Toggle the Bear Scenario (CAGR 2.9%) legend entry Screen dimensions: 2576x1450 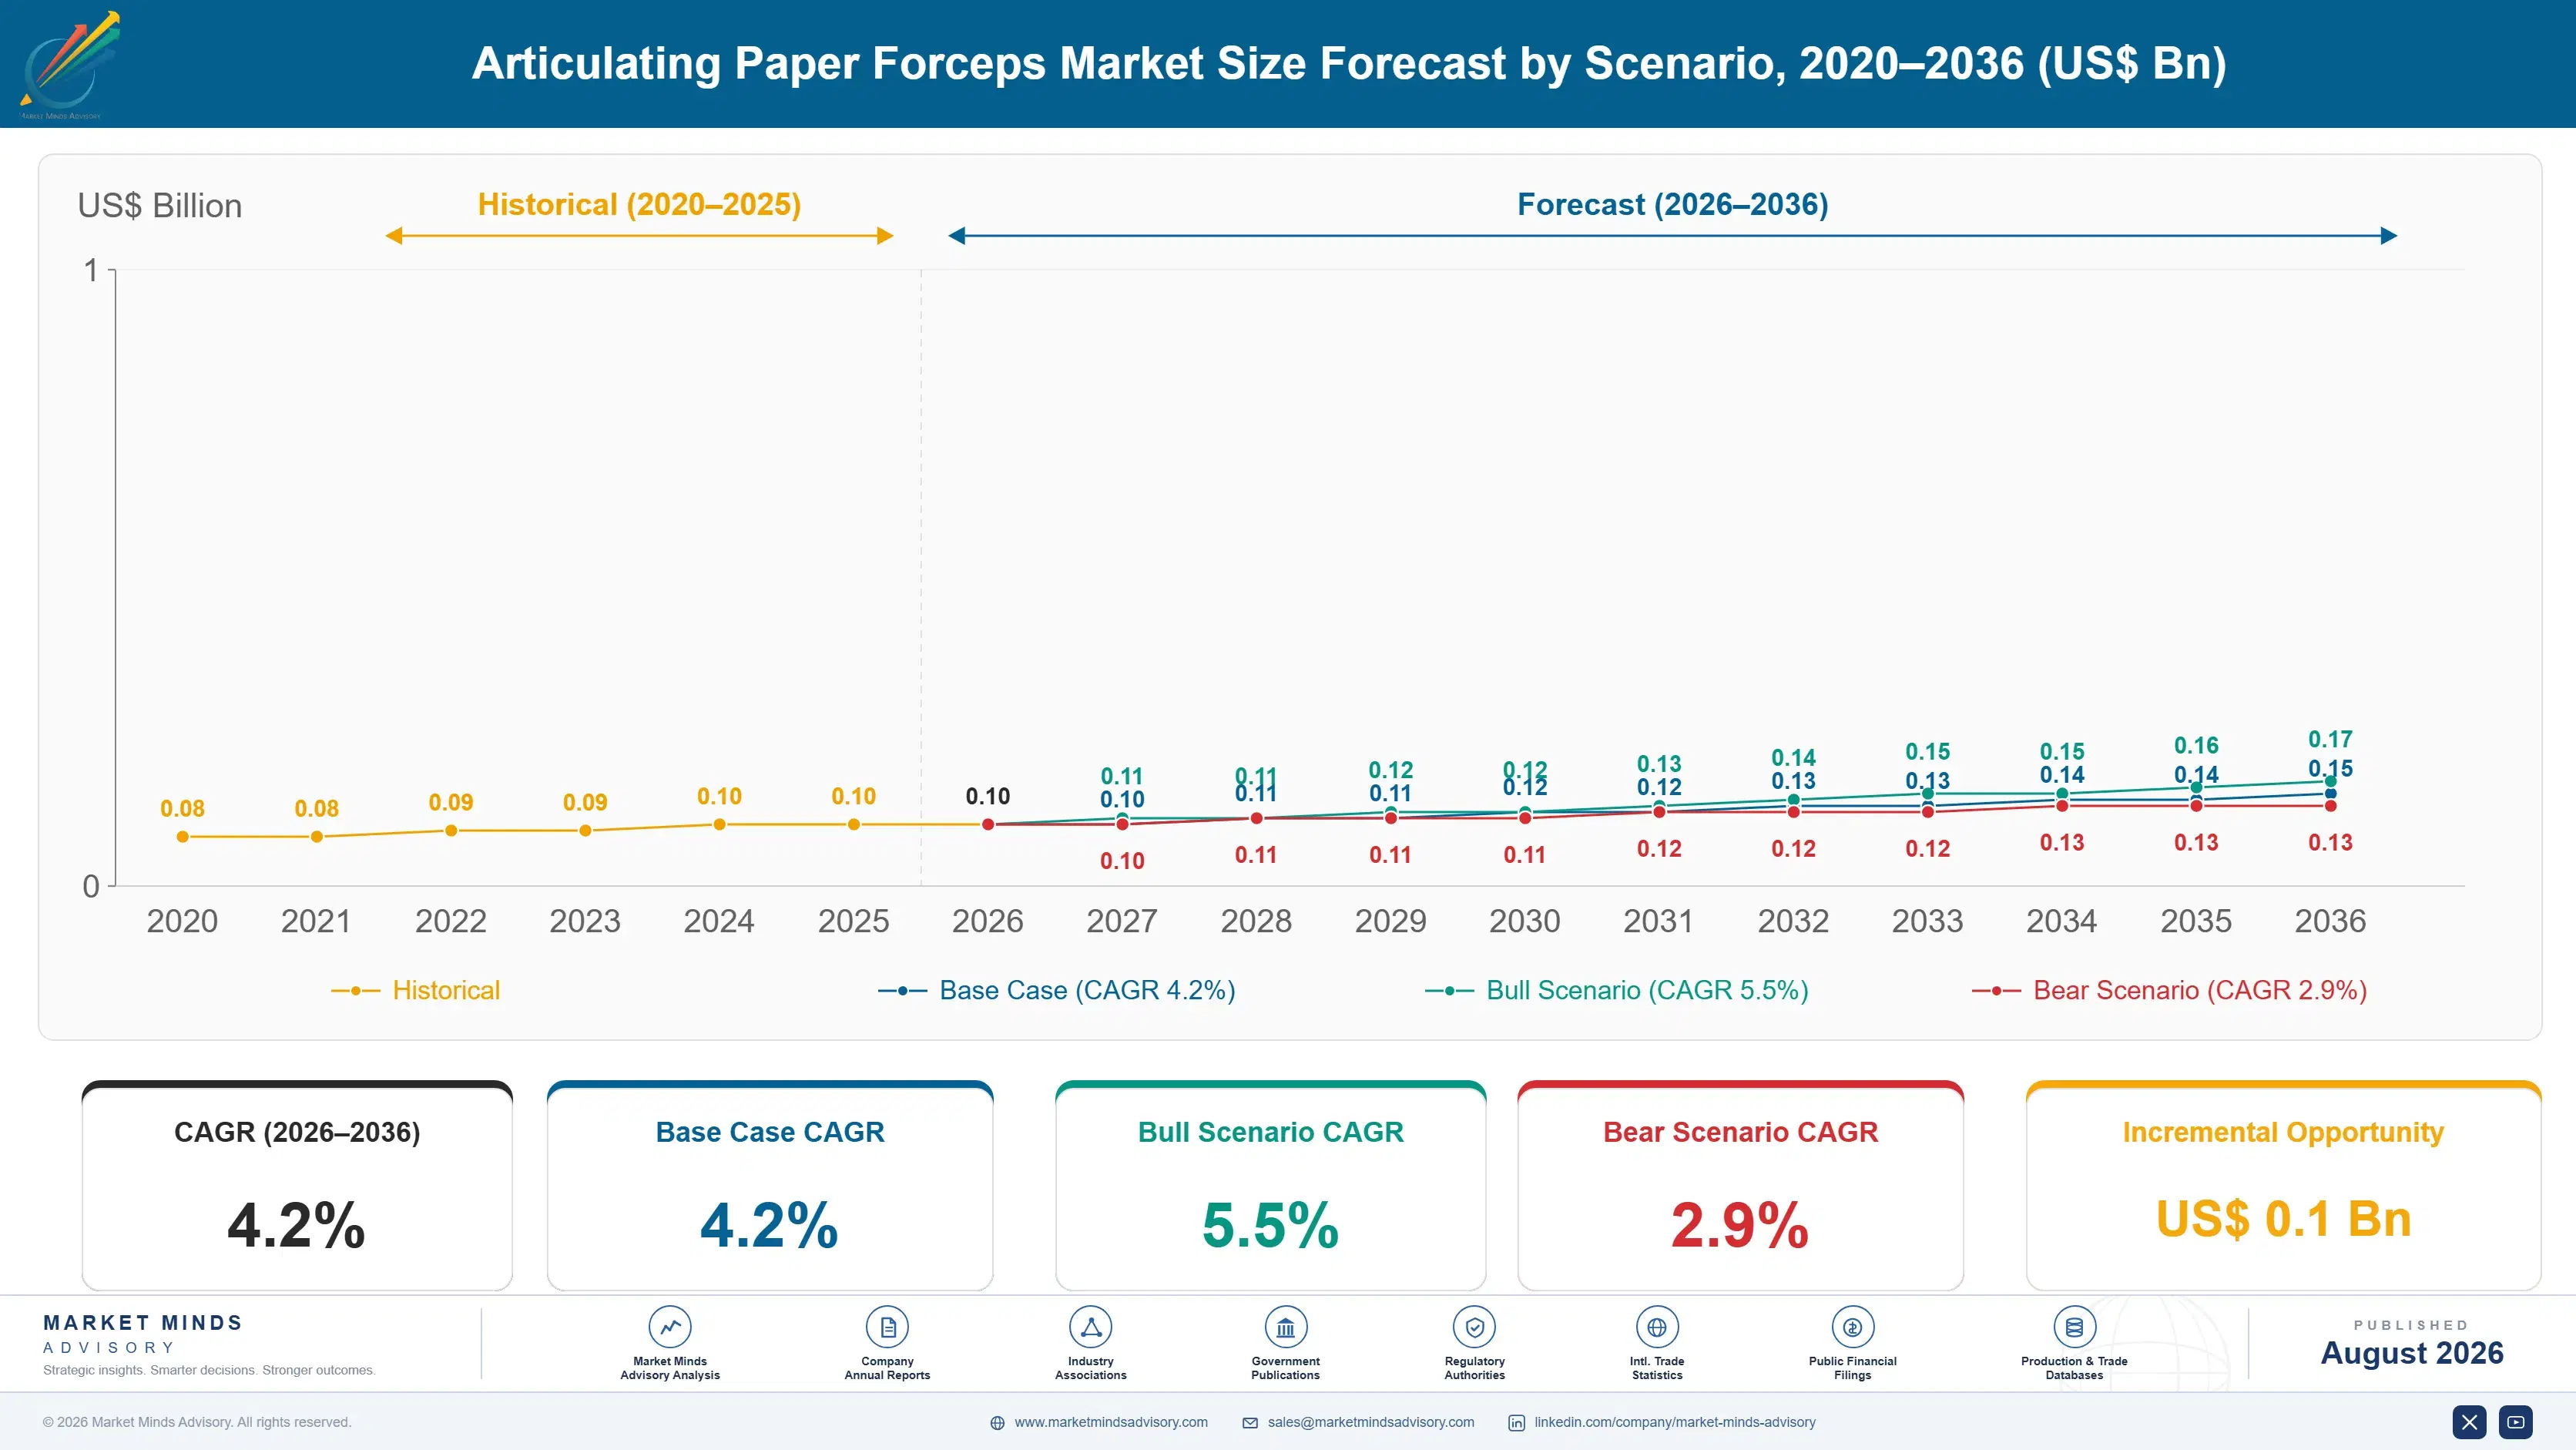pos(2169,990)
